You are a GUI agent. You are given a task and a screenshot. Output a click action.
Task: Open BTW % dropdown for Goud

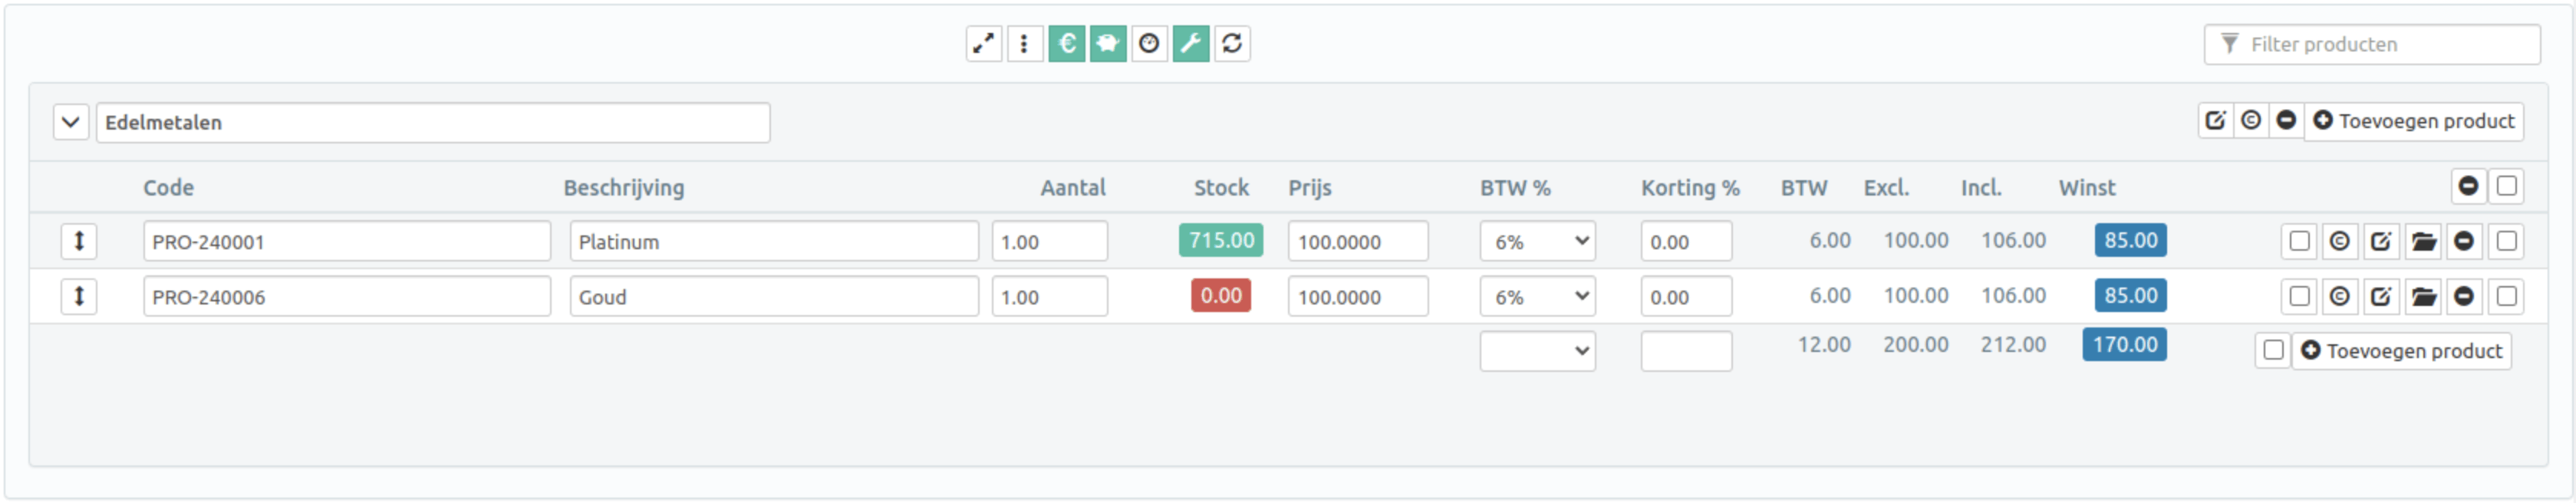(1537, 296)
